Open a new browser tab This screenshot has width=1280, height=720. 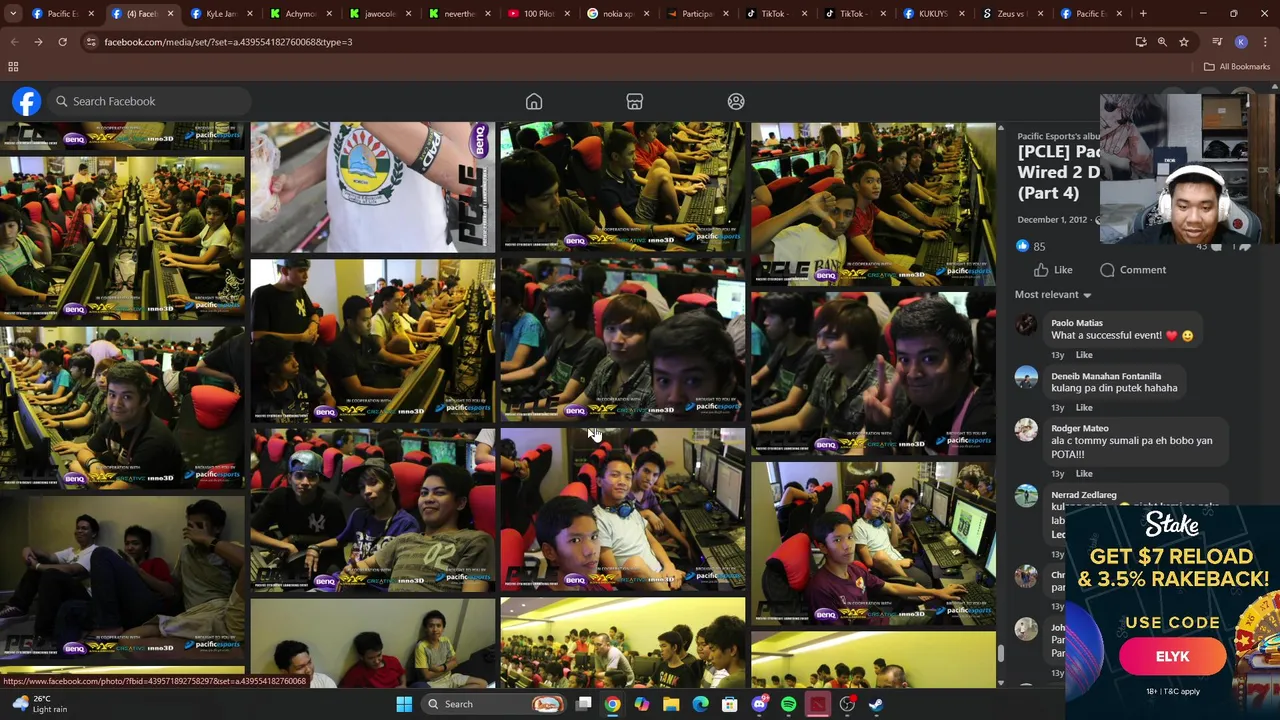pos(1143,14)
